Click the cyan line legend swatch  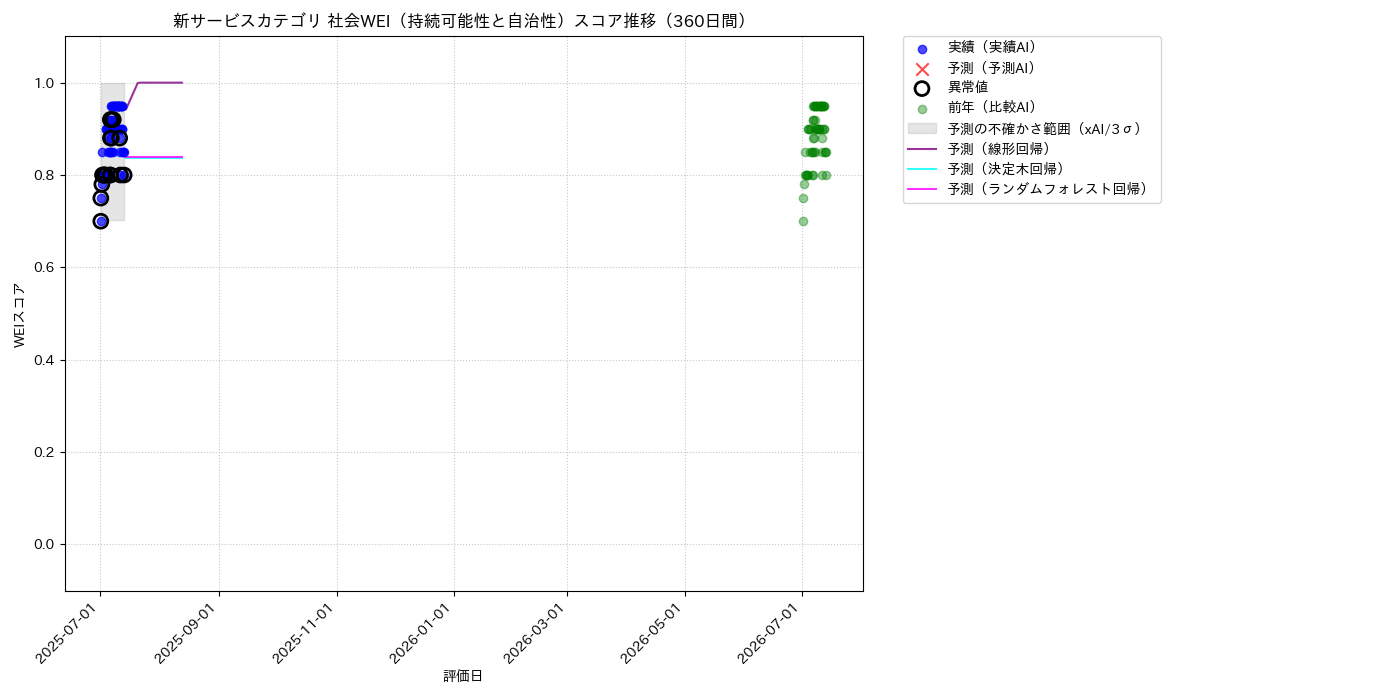pyautogui.click(x=922, y=168)
